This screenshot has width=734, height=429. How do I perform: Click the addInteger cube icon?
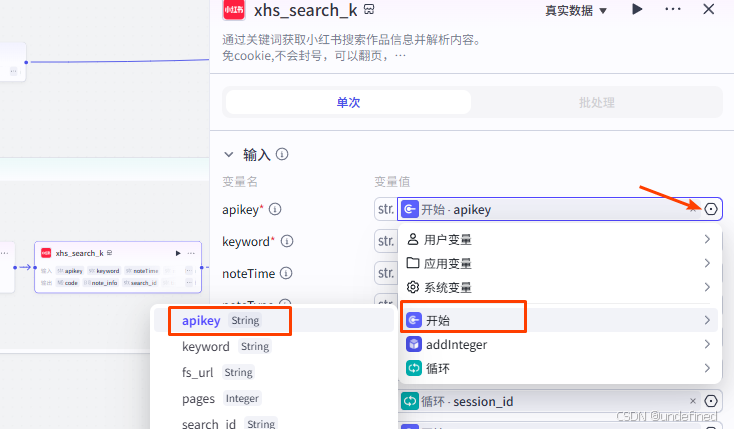coord(414,344)
